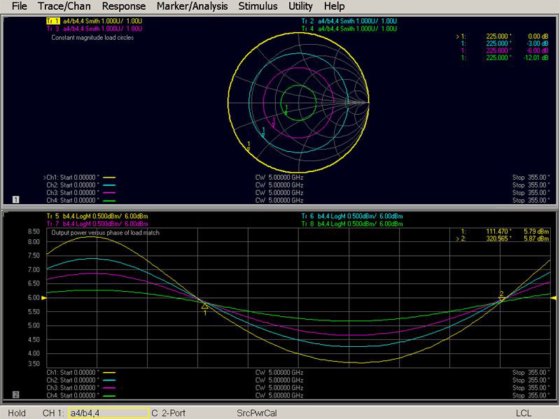Image resolution: width=560 pixels, height=419 pixels.
Task: Select highlighted Tr 1 Smith trace label
Action: 94,21
